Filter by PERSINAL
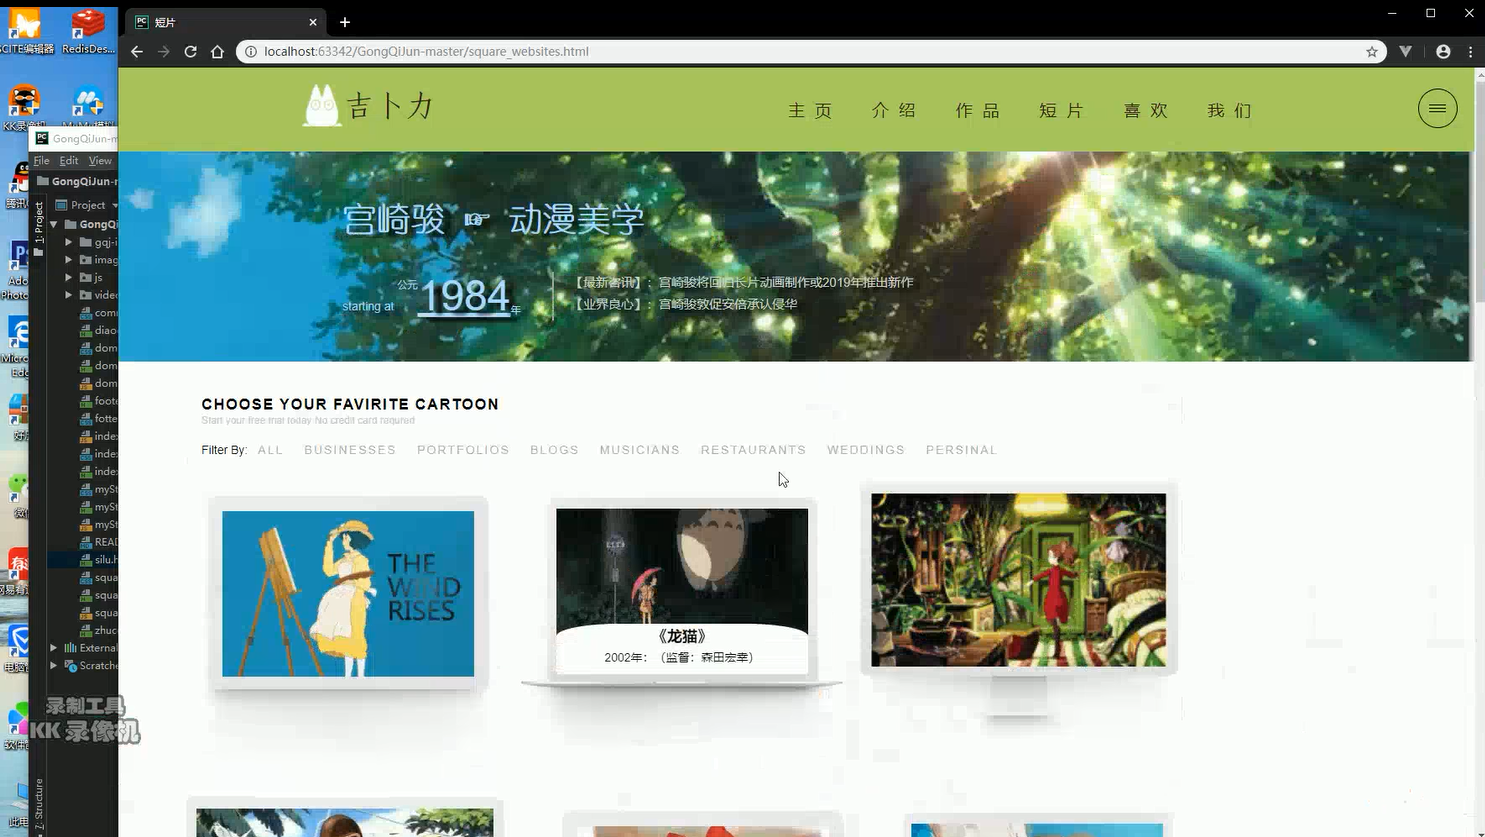 coord(961,450)
